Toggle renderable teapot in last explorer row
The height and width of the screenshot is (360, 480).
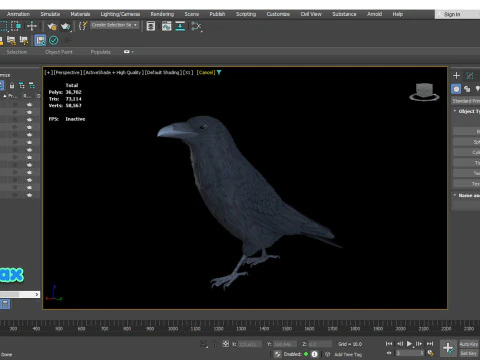pyautogui.click(x=29, y=195)
